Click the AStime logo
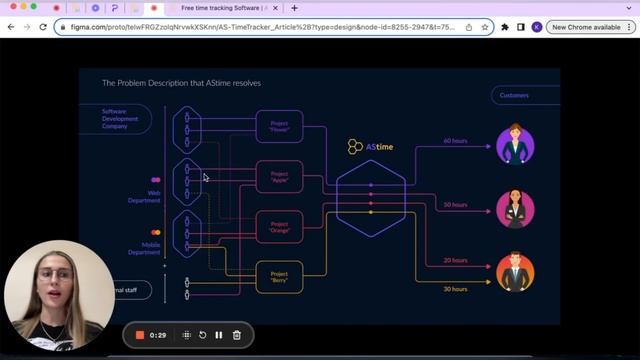 (370, 147)
